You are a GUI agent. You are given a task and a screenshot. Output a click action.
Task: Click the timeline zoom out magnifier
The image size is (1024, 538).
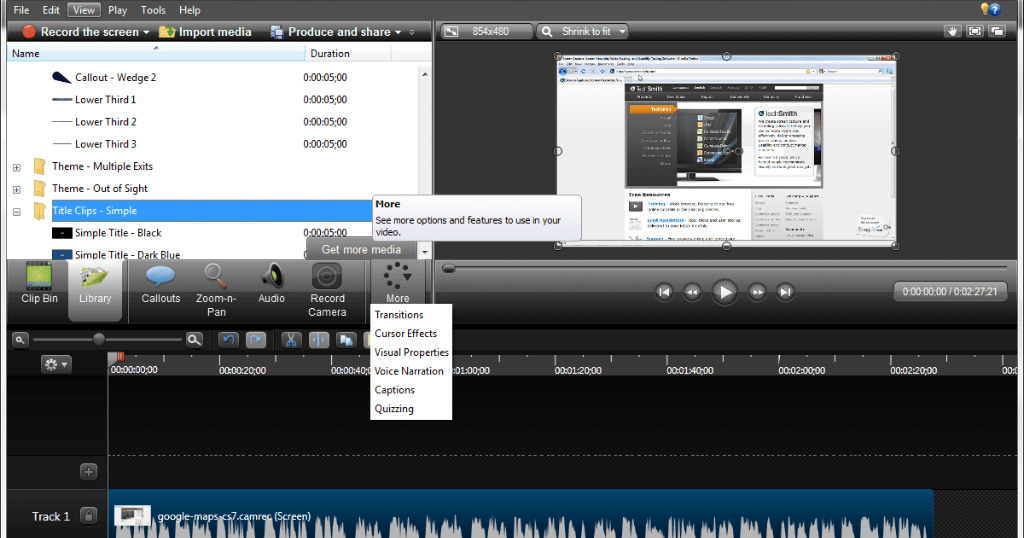(x=20, y=340)
